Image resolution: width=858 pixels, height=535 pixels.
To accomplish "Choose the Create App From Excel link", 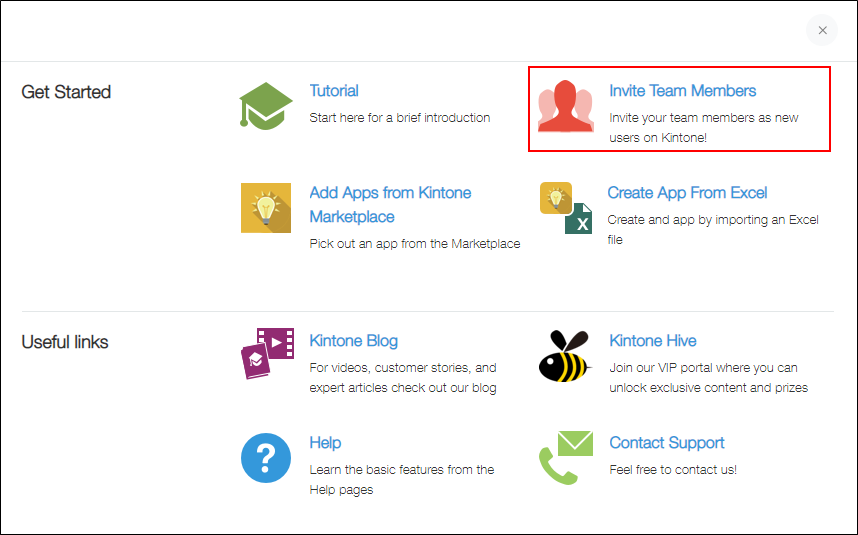I will pos(687,193).
